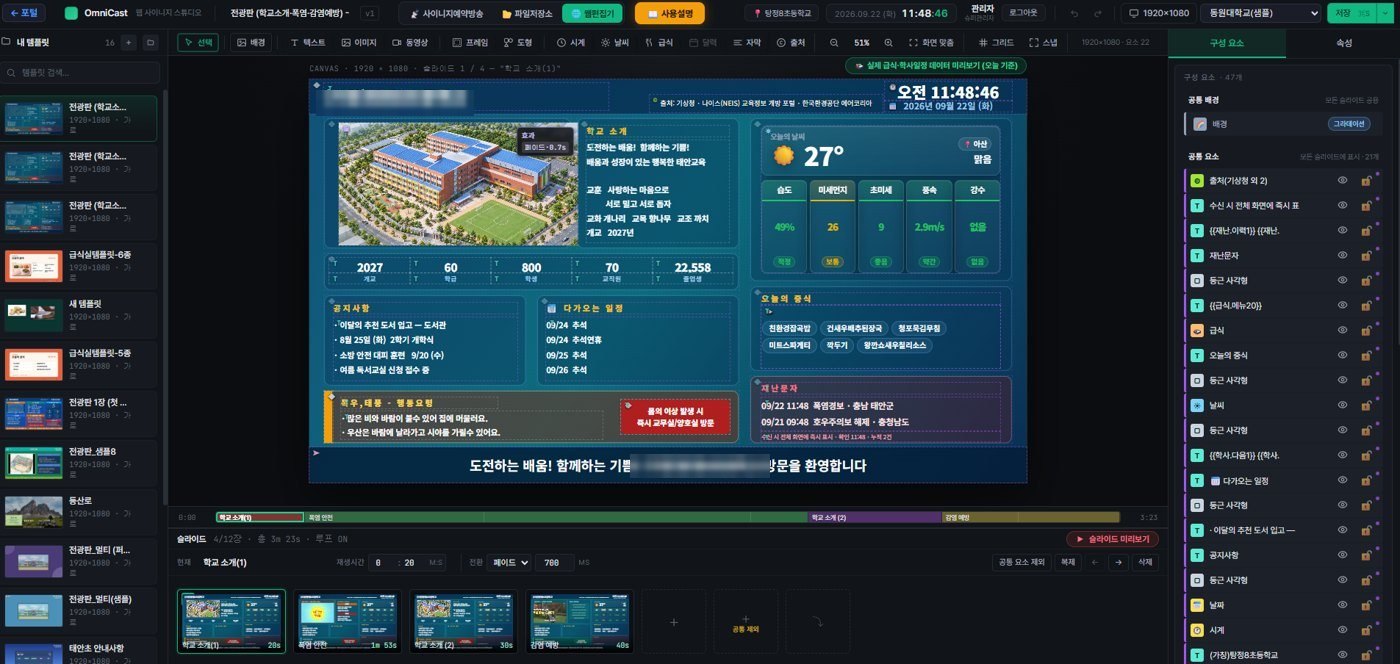Click the 로그아웃 logout button

coord(1022,13)
